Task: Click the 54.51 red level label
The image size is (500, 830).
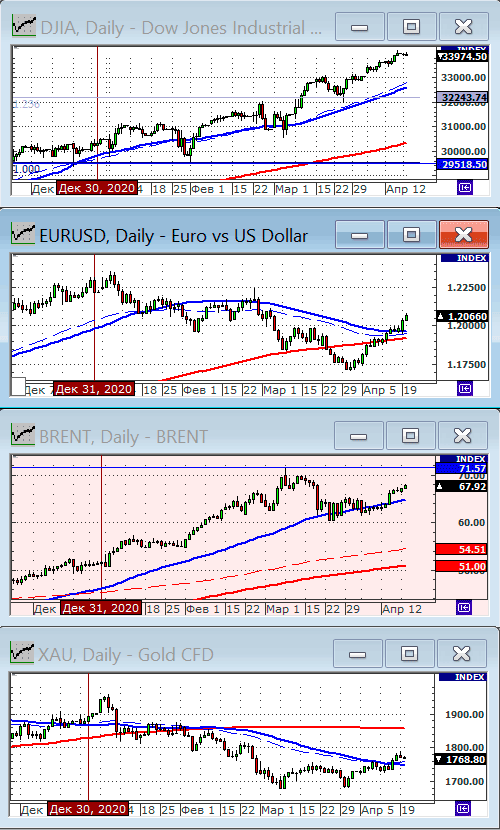Action: pos(461,549)
